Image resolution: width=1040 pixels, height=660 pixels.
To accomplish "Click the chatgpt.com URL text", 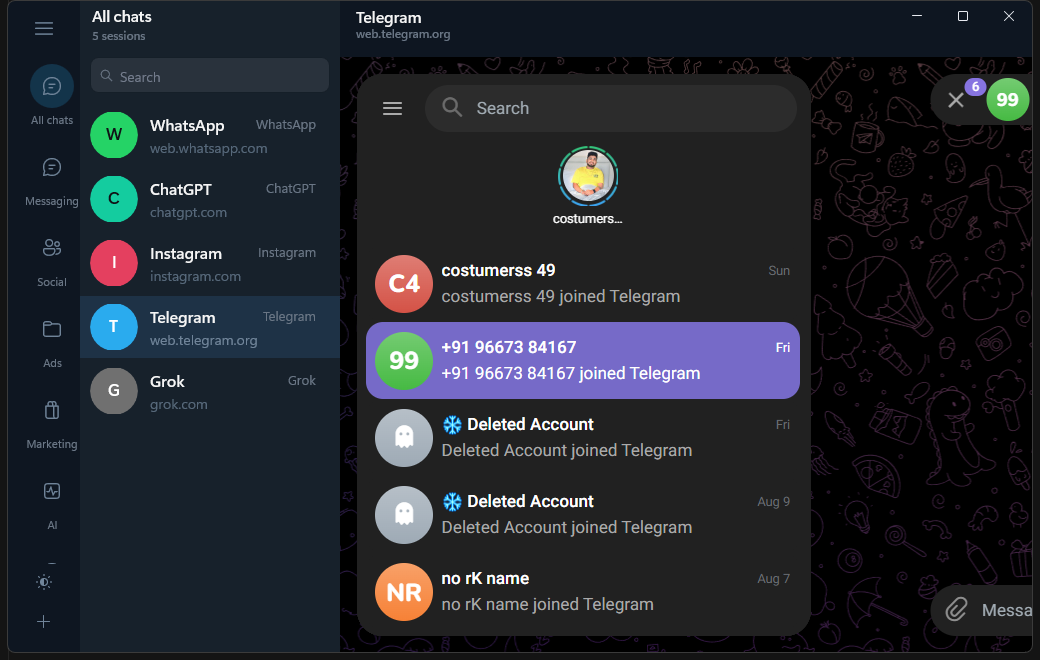I will (x=188, y=213).
